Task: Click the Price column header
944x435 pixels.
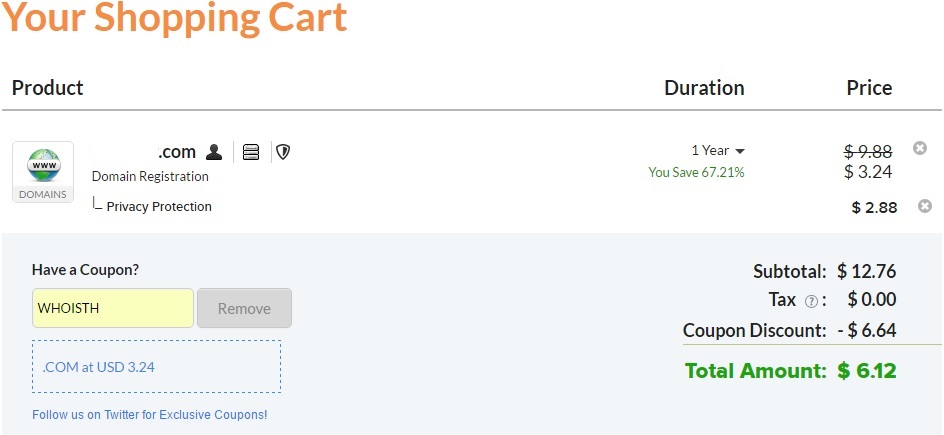Action: (869, 88)
